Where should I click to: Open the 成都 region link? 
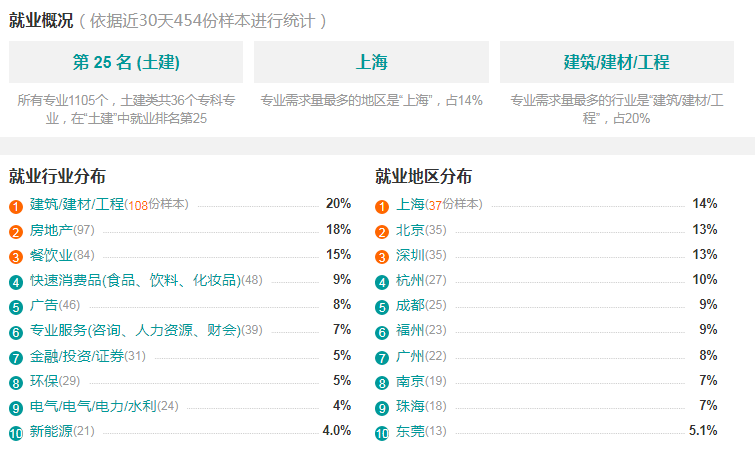[410, 305]
